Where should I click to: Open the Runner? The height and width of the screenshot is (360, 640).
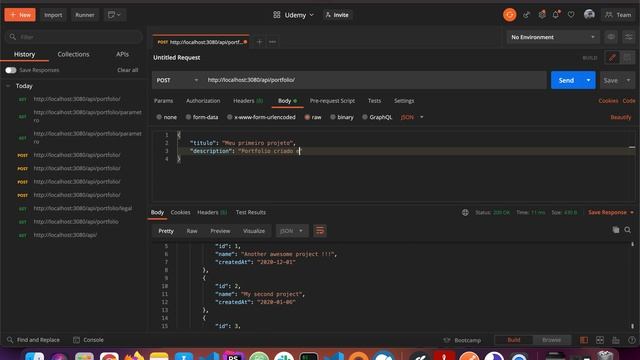coord(85,15)
